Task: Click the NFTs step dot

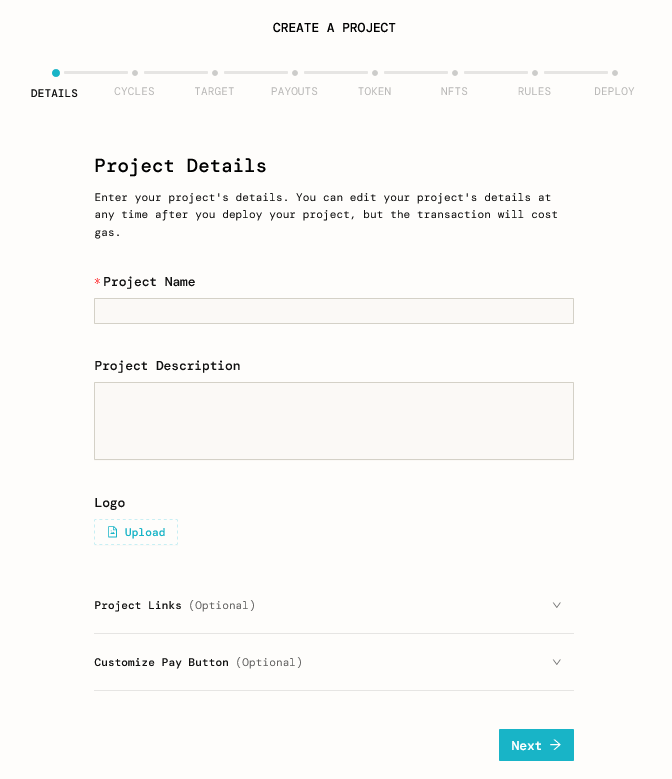Action: coord(455,73)
